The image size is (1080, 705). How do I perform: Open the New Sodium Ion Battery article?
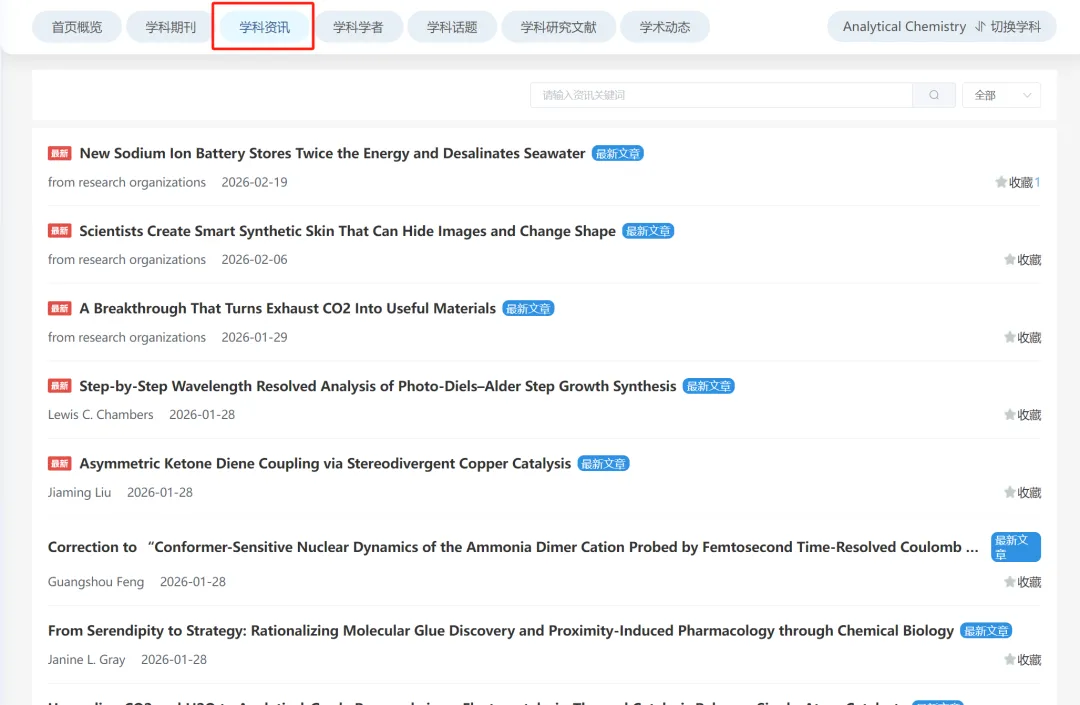tap(332, 154)
